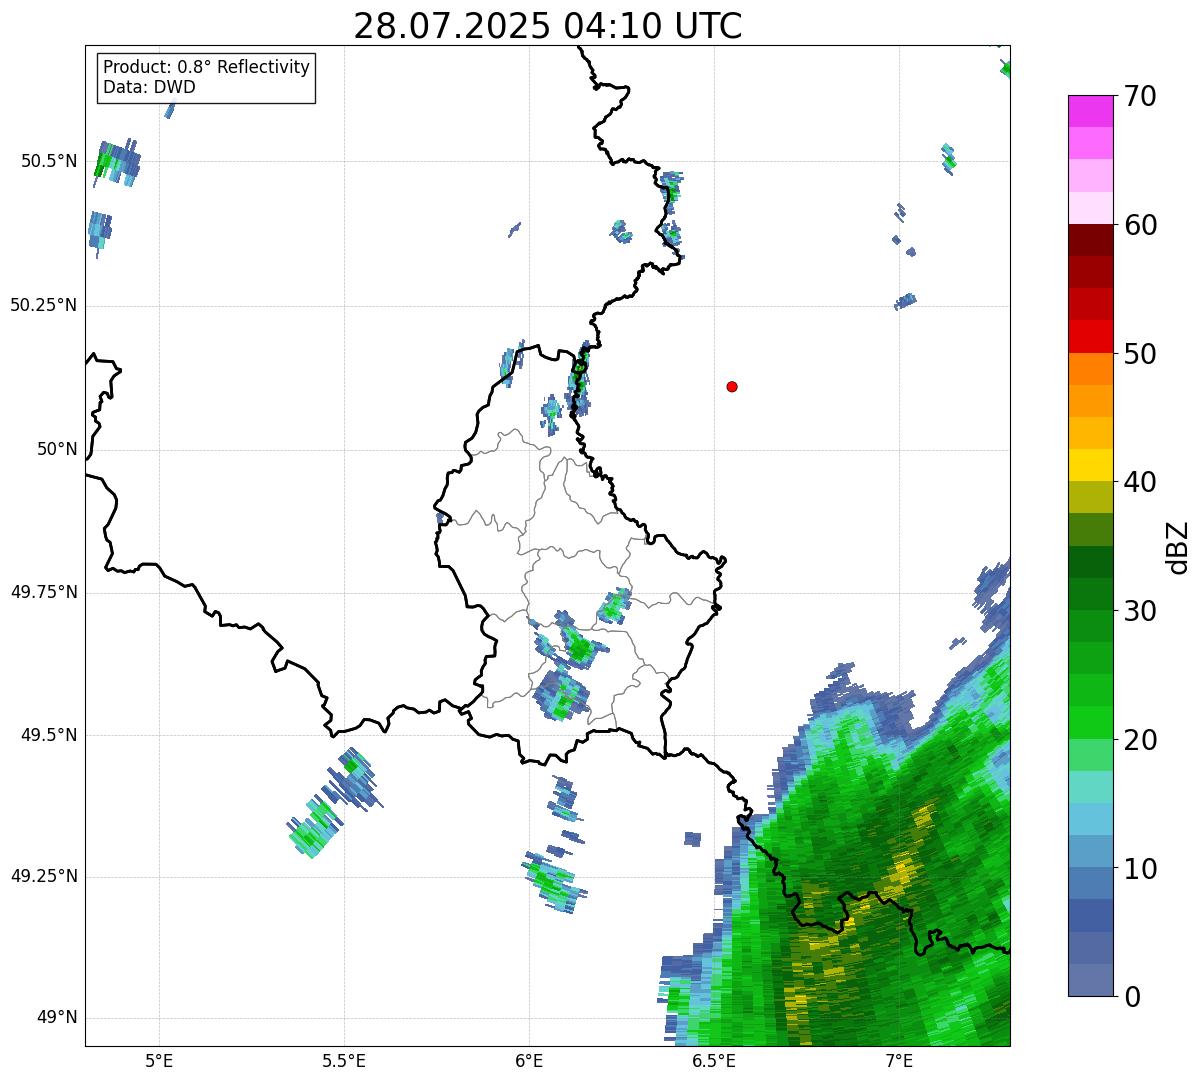The height and width of the screenshot is (1081, 1202).
Task: Click the "Product: 0.8° Reflectivity" text
Action: pos(207,67)
